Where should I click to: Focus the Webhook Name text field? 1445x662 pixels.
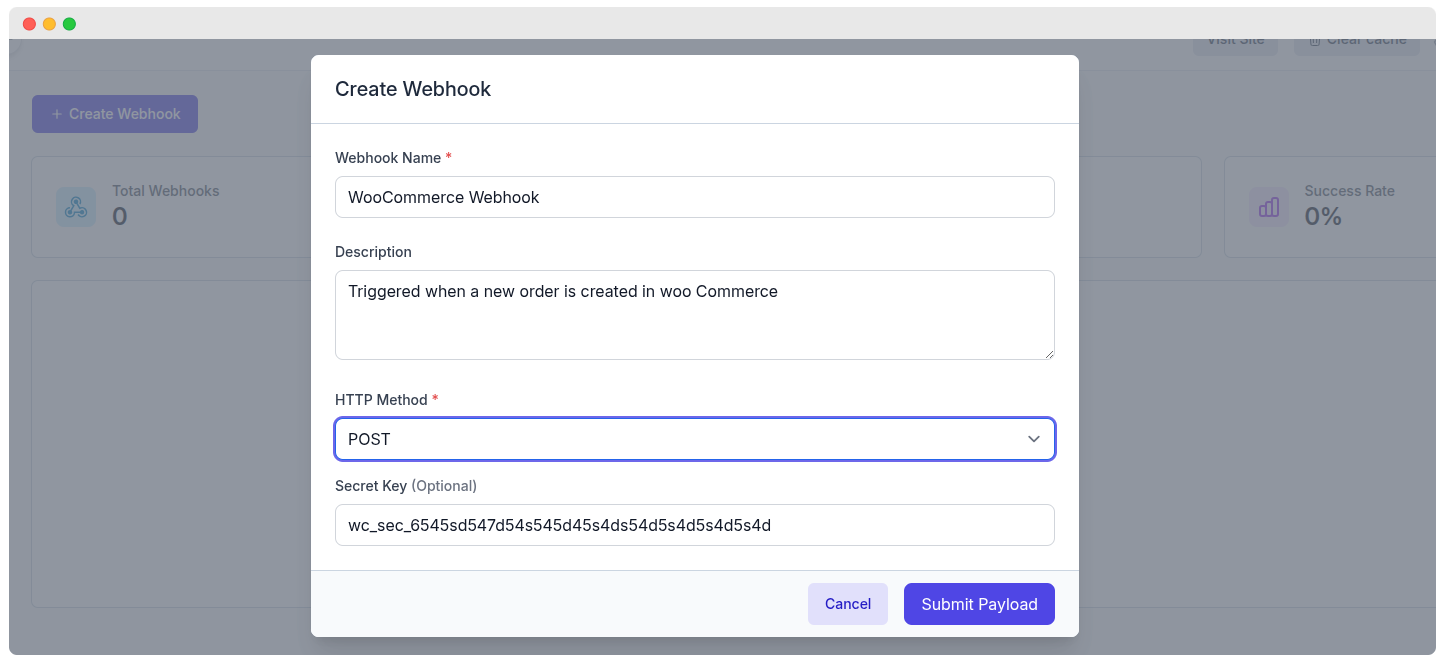click(694, 197)
